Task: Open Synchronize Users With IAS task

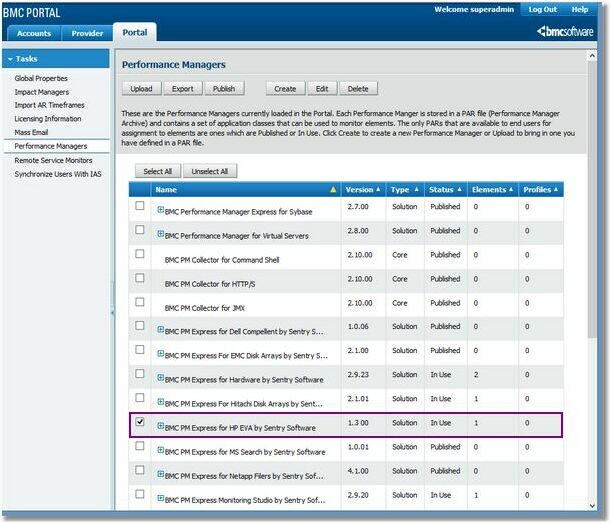Action: (x=58, y=174)
